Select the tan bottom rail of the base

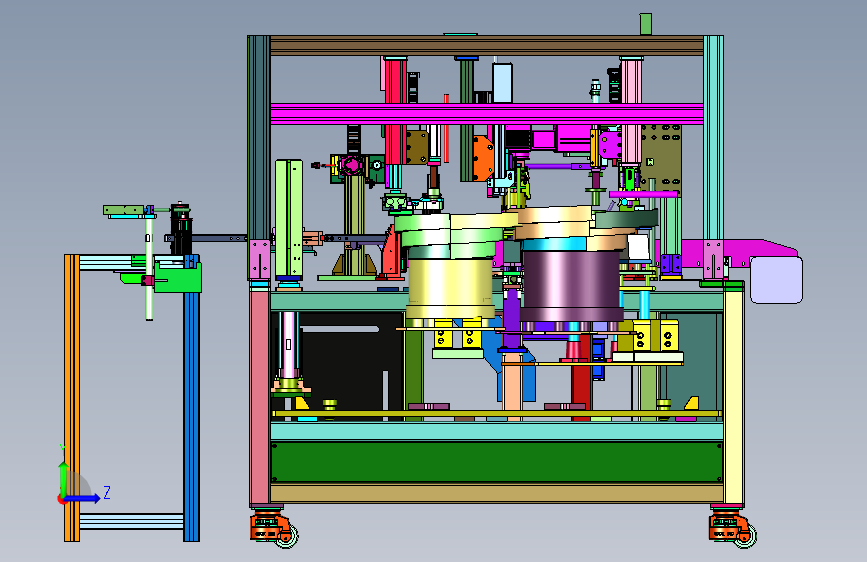497,493
